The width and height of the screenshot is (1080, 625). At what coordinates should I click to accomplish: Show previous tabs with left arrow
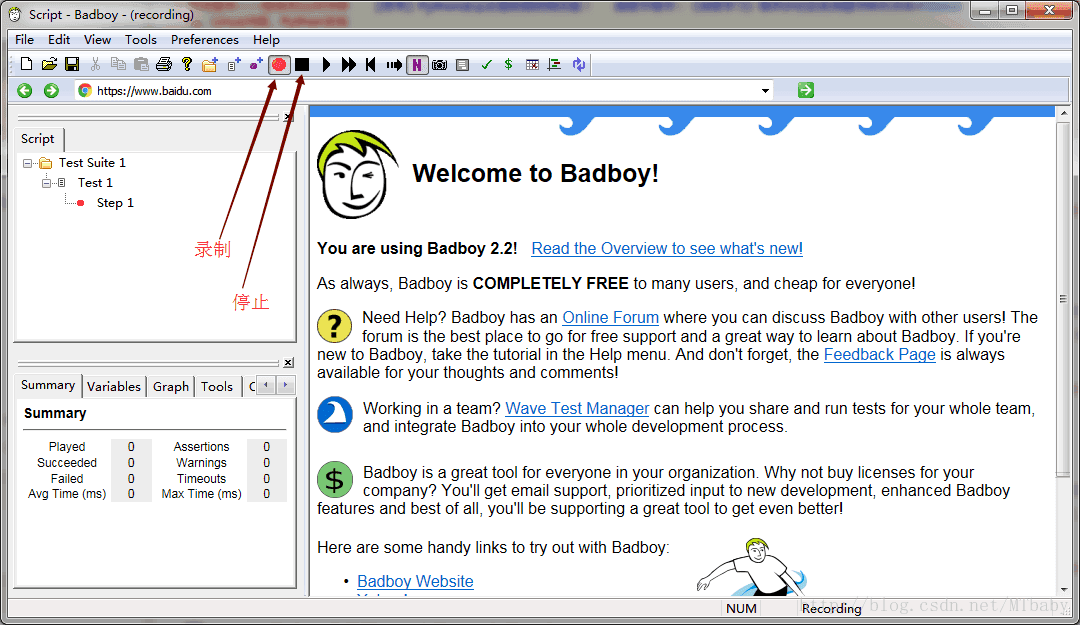[x=267, y=385]
